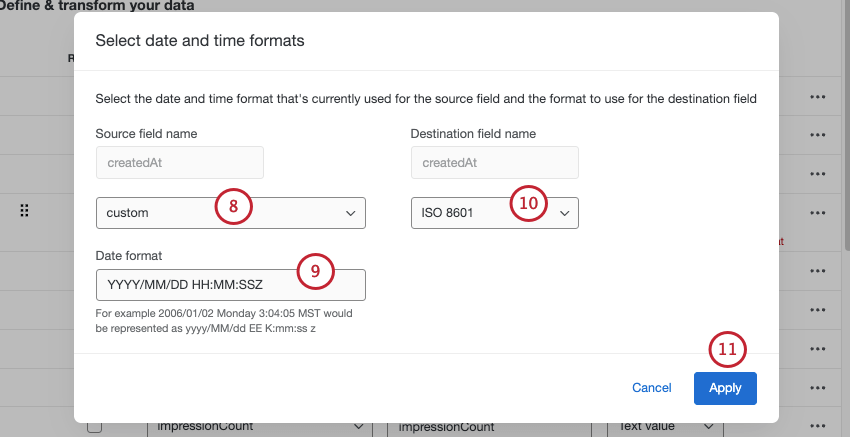Click the impressionCount destination text field

click(490, 427)
